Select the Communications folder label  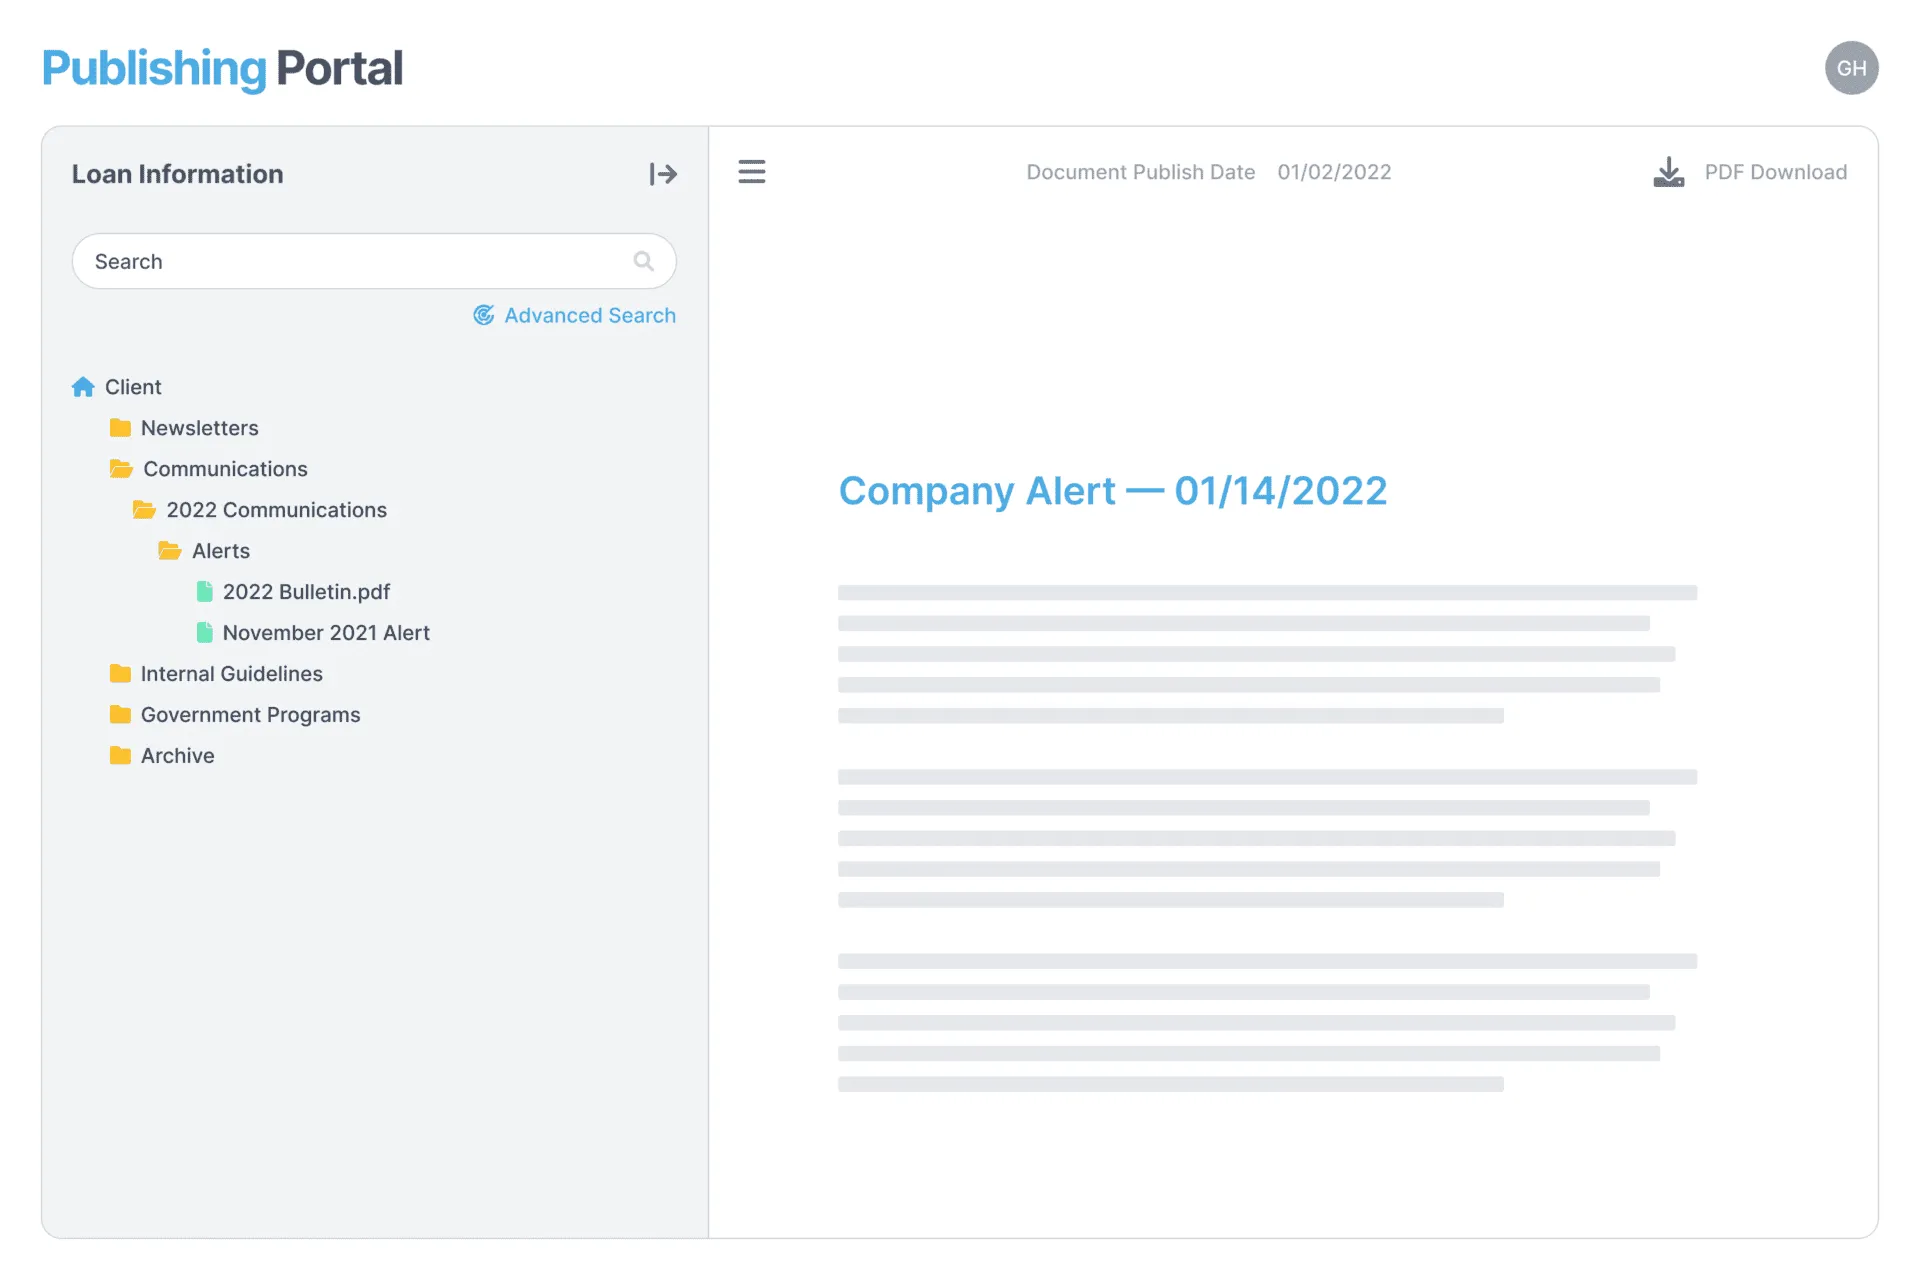point(225,469)
